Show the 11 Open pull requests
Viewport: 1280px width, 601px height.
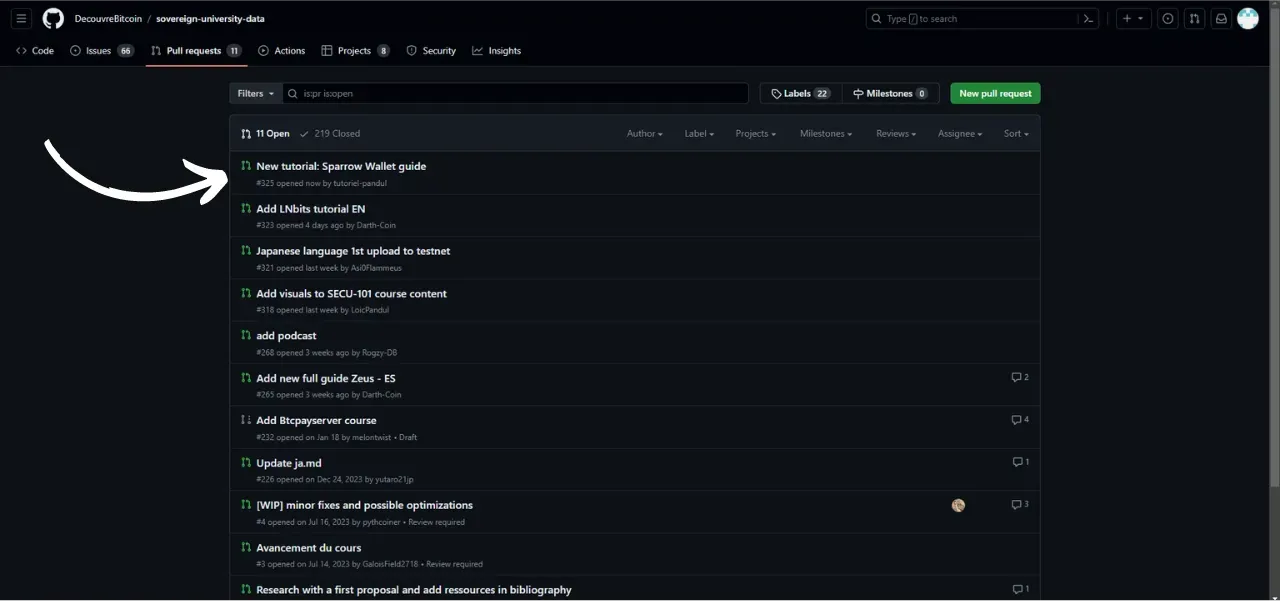tap(265, 133)
